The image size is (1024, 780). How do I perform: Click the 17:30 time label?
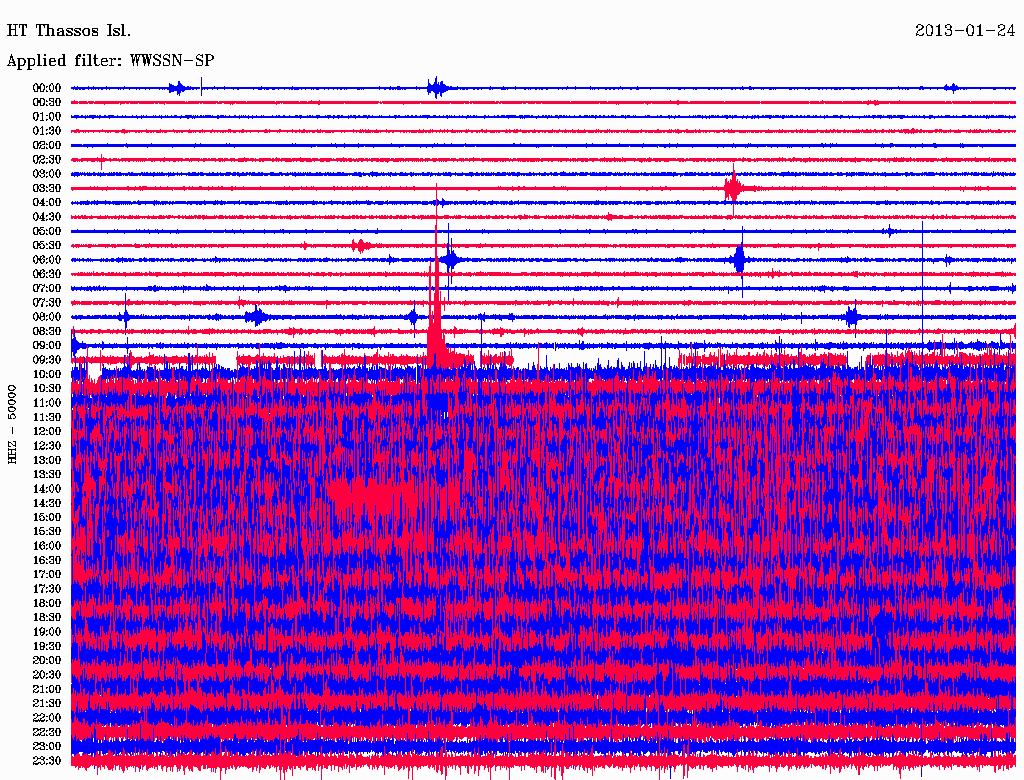click(47, 589)
